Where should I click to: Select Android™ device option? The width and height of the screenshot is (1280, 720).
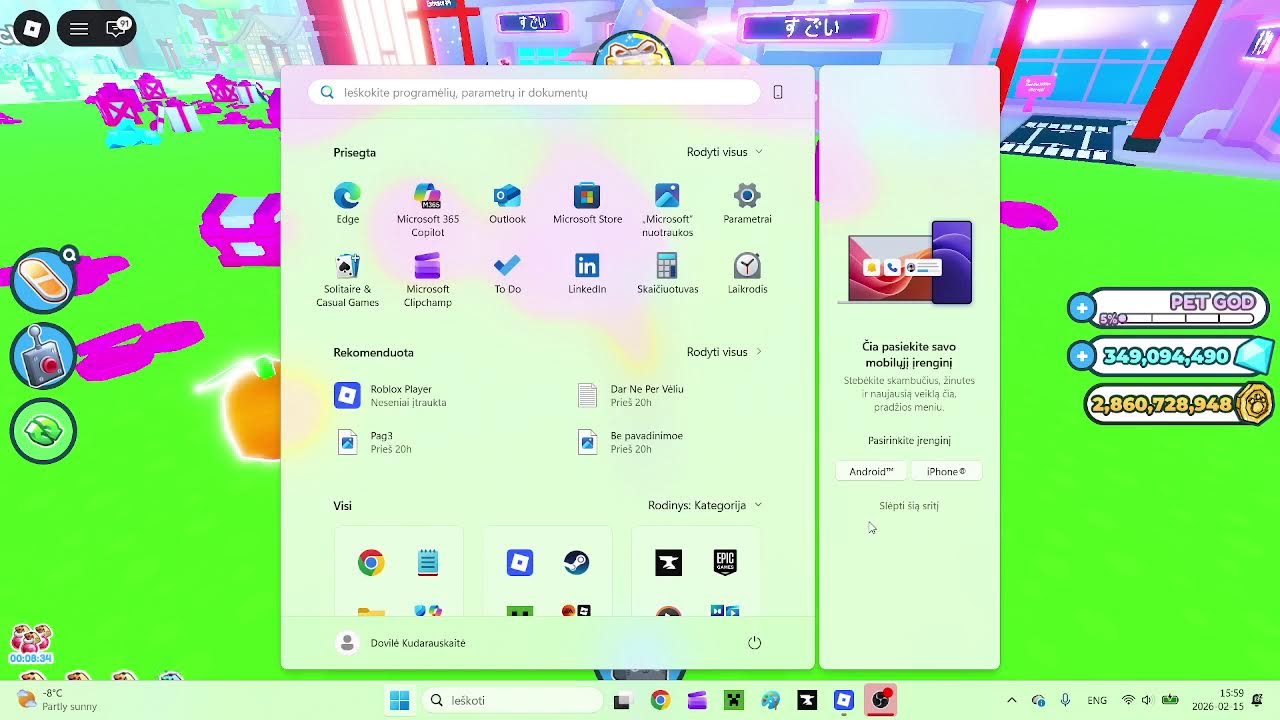[x=871, y=471]
